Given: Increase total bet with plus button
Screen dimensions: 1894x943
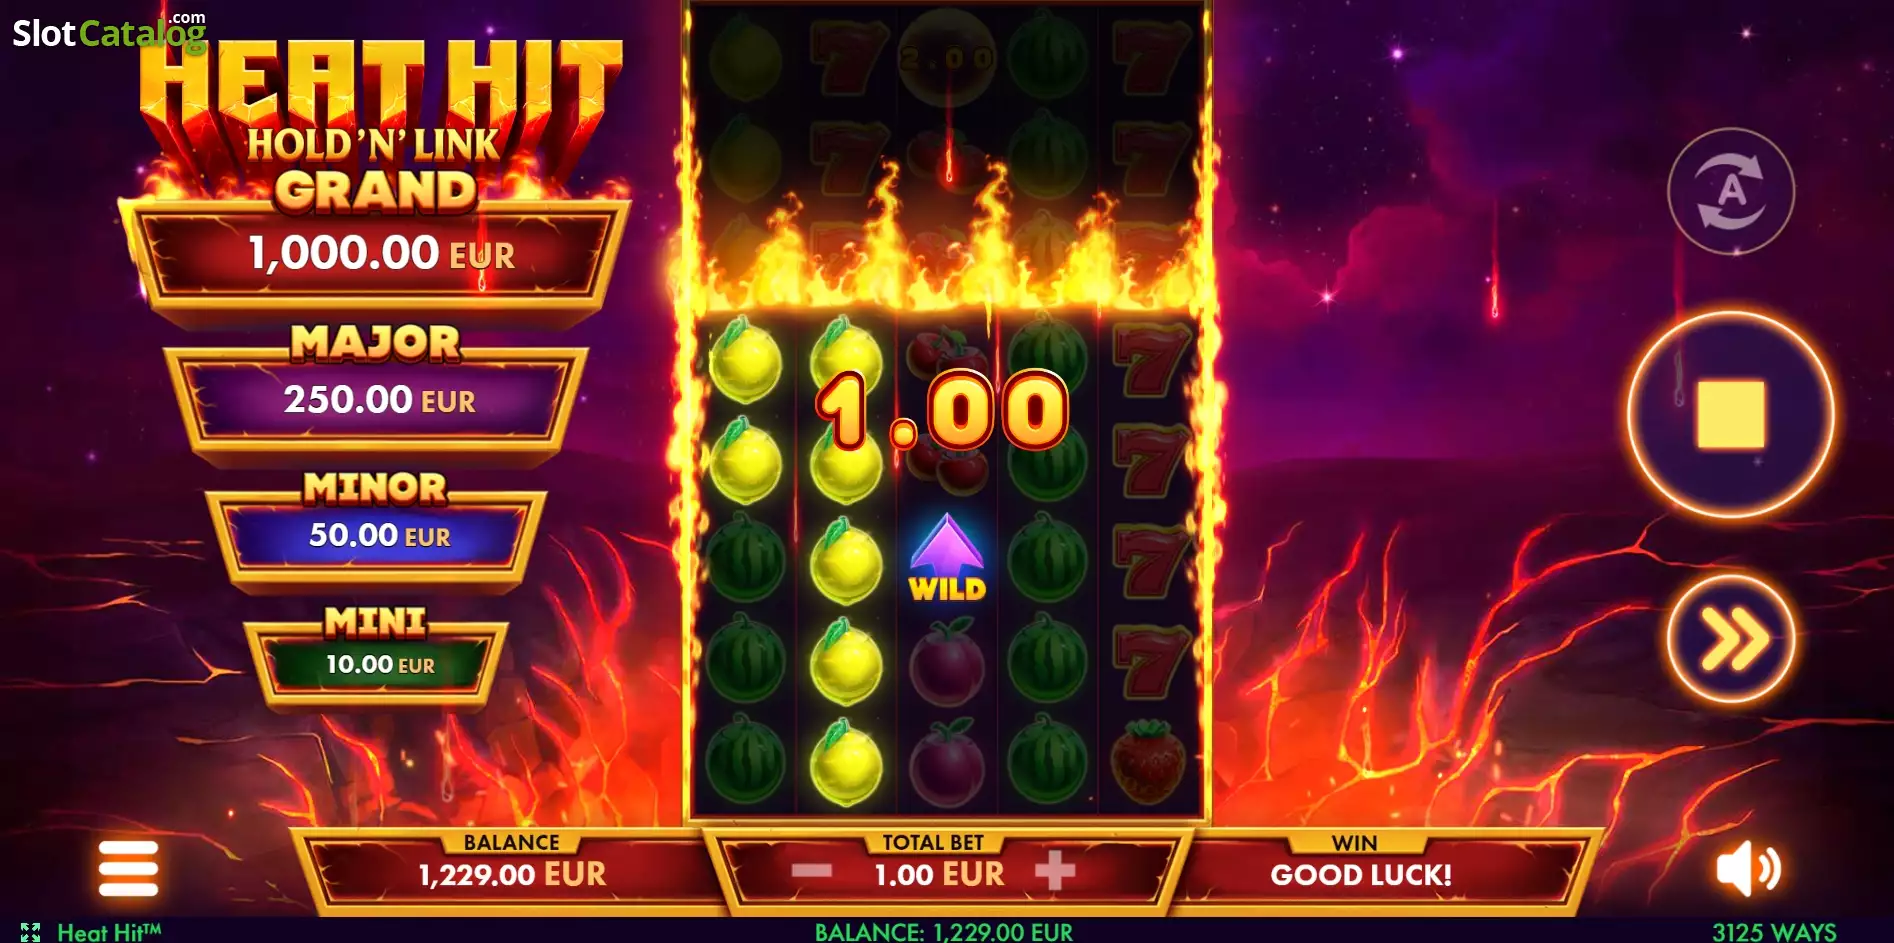Looking at the screenshot, I should point(1055,871).
